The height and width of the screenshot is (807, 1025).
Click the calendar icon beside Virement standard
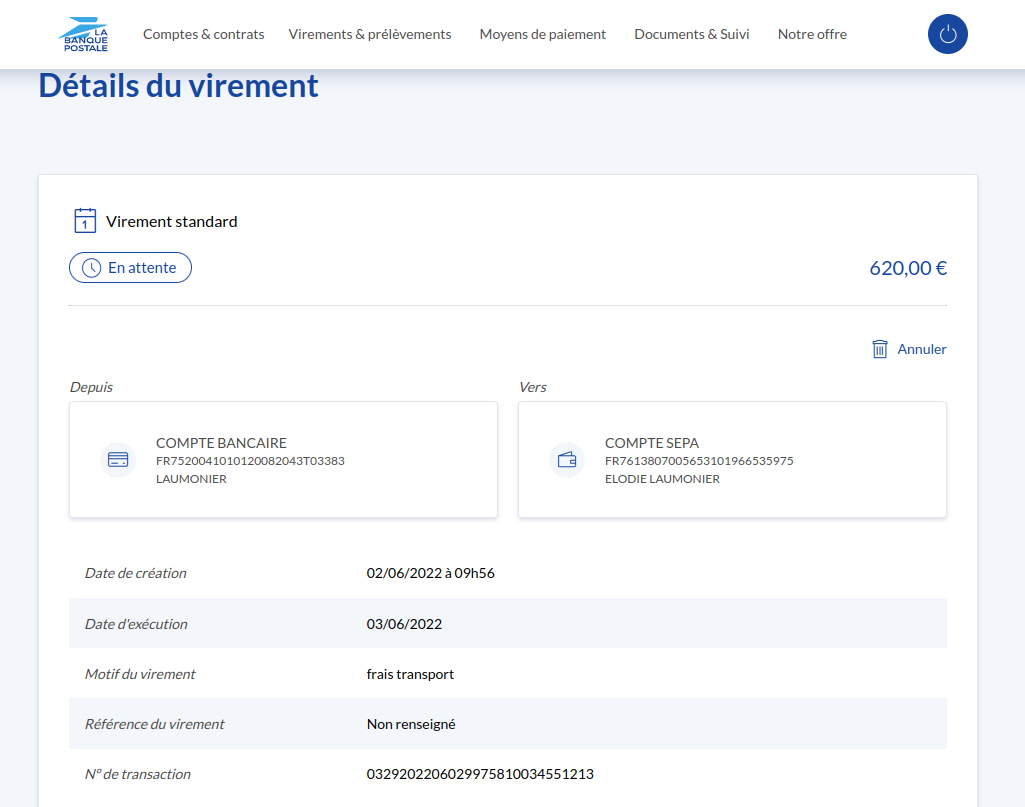click(85, 221)
